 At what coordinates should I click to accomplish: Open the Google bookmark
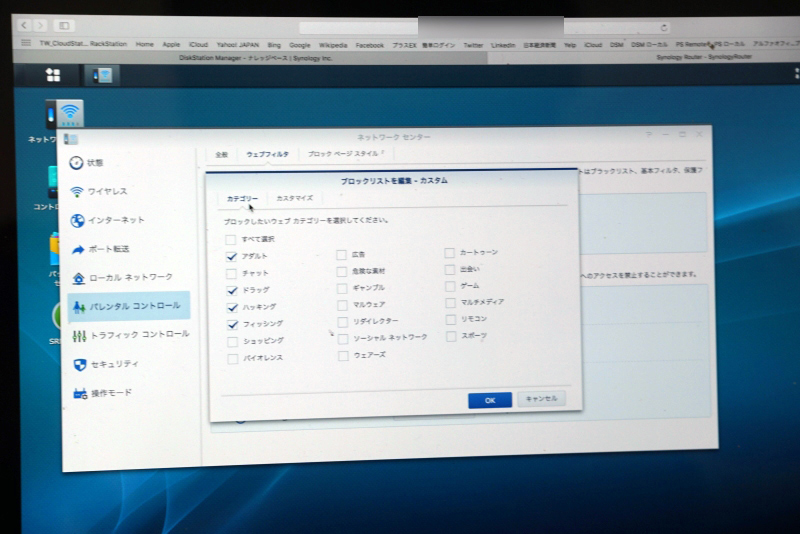(x=299, y=45)
